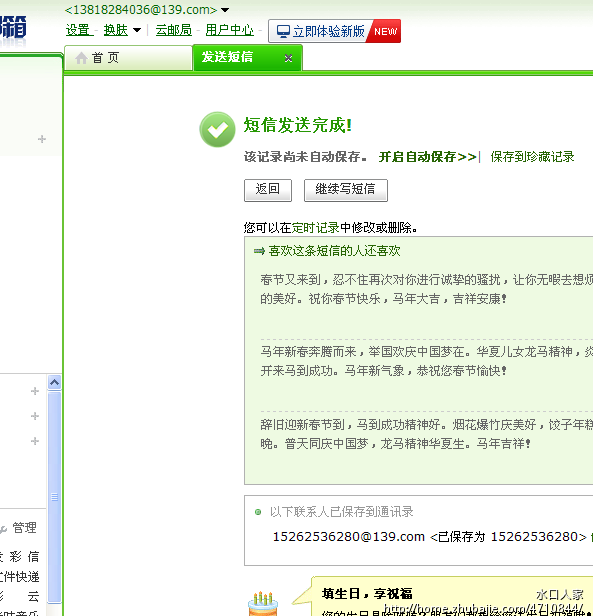Click the 管理 manage item in sidebar
The image size is (593, 616).
click(24, 528)
